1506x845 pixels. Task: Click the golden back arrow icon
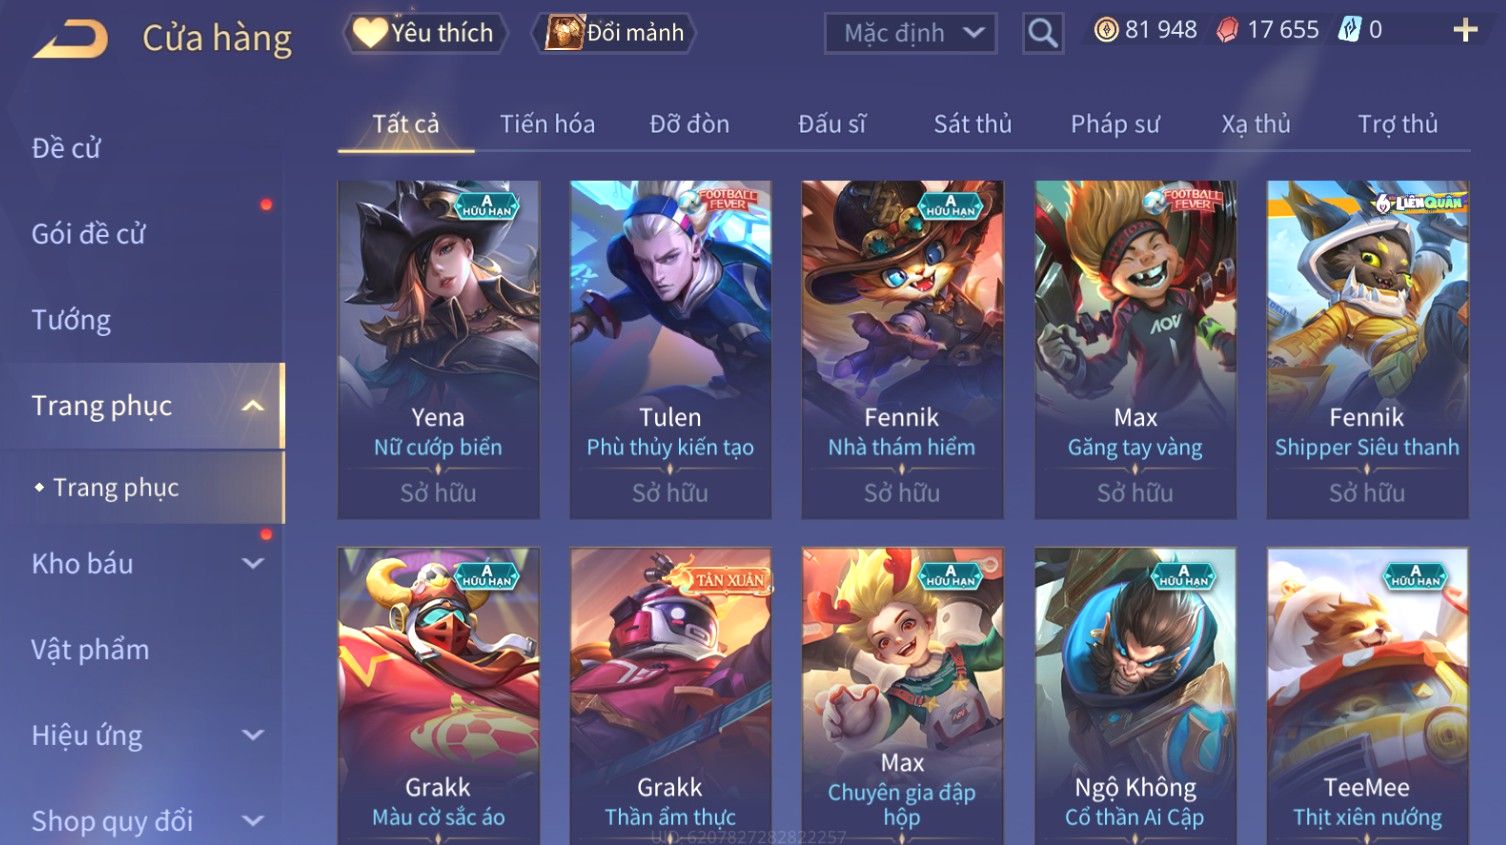coord(70,39)
